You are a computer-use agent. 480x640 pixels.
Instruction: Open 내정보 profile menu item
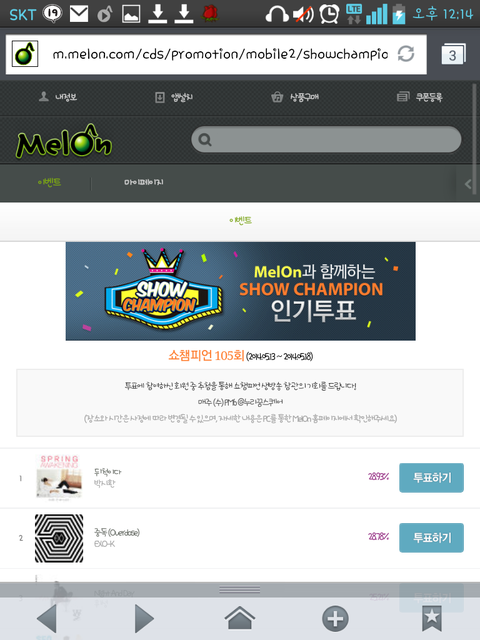click(58, 97)
